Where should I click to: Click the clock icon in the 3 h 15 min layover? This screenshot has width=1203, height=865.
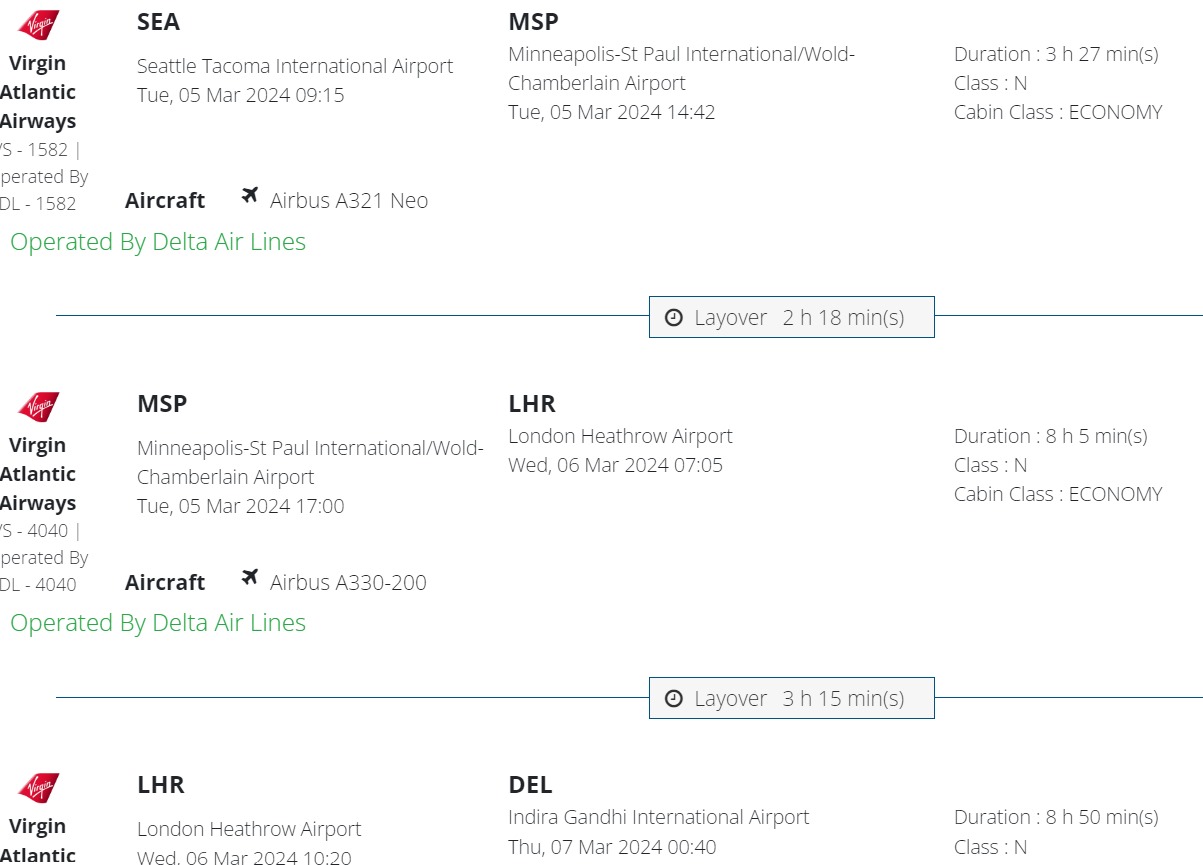[x=674, y=698]
